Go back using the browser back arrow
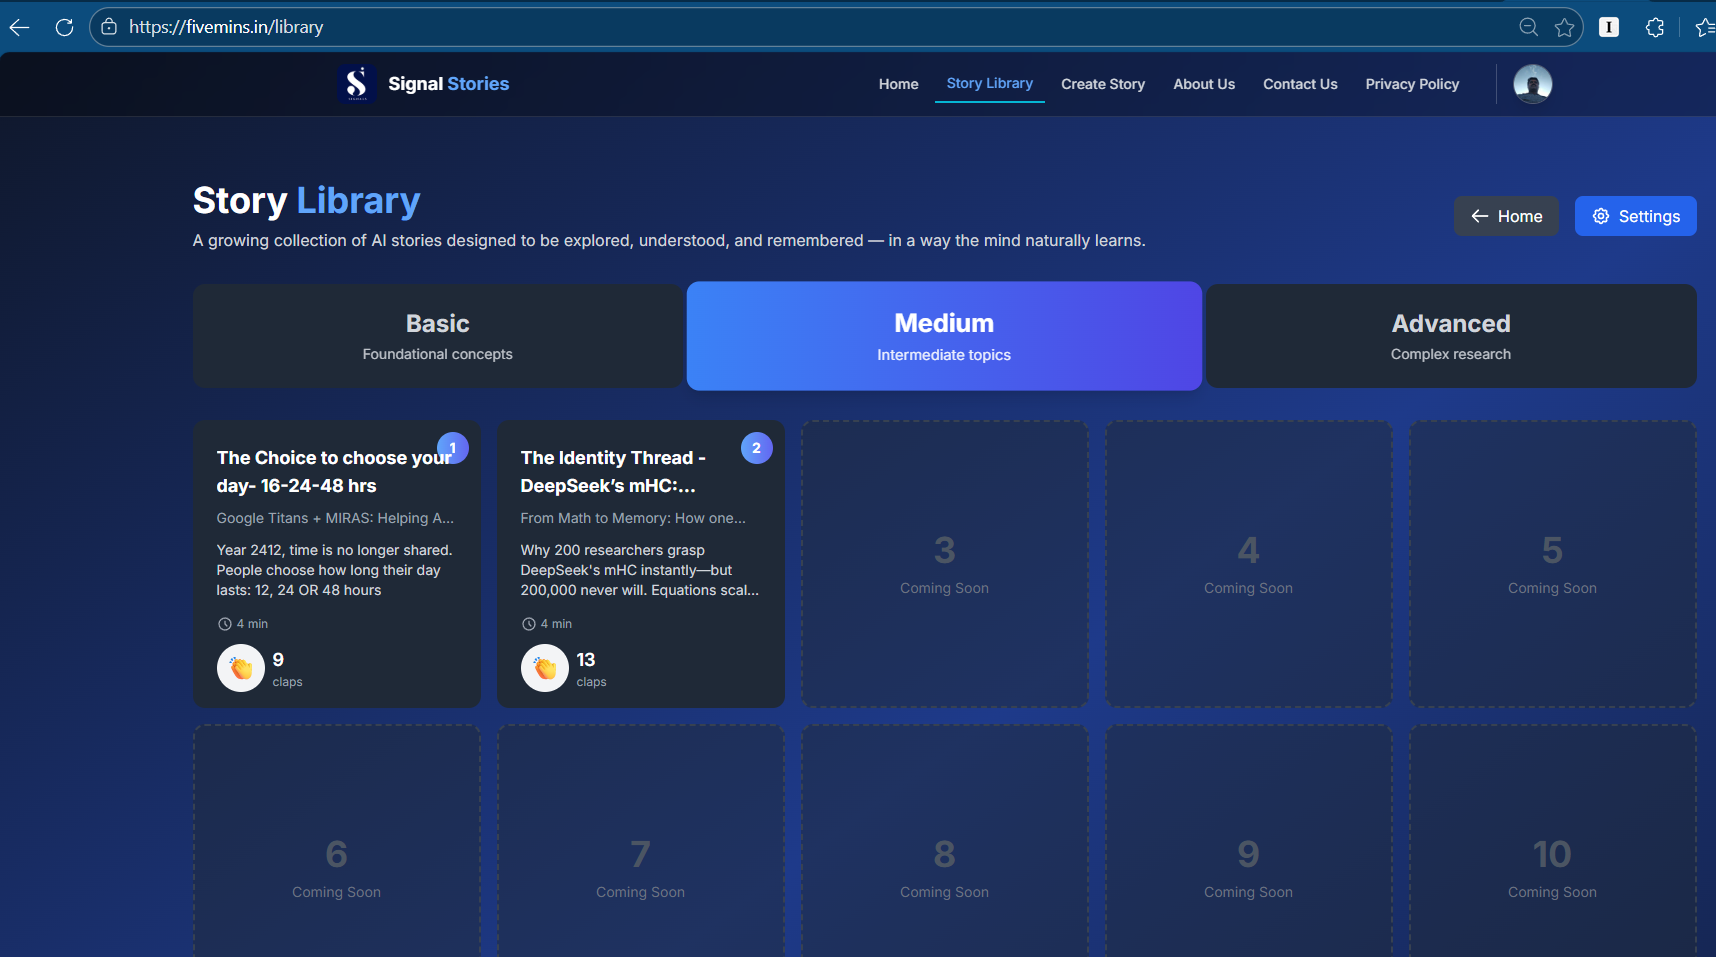 (19, 27)
